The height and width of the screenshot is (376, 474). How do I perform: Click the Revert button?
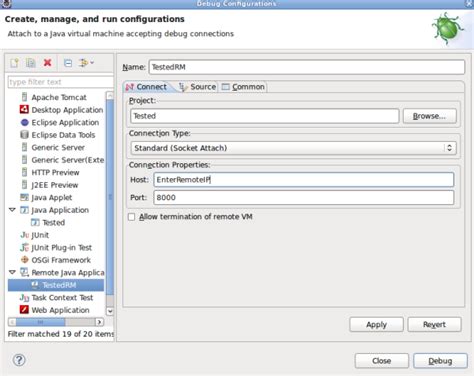click(x=434, y=324)
